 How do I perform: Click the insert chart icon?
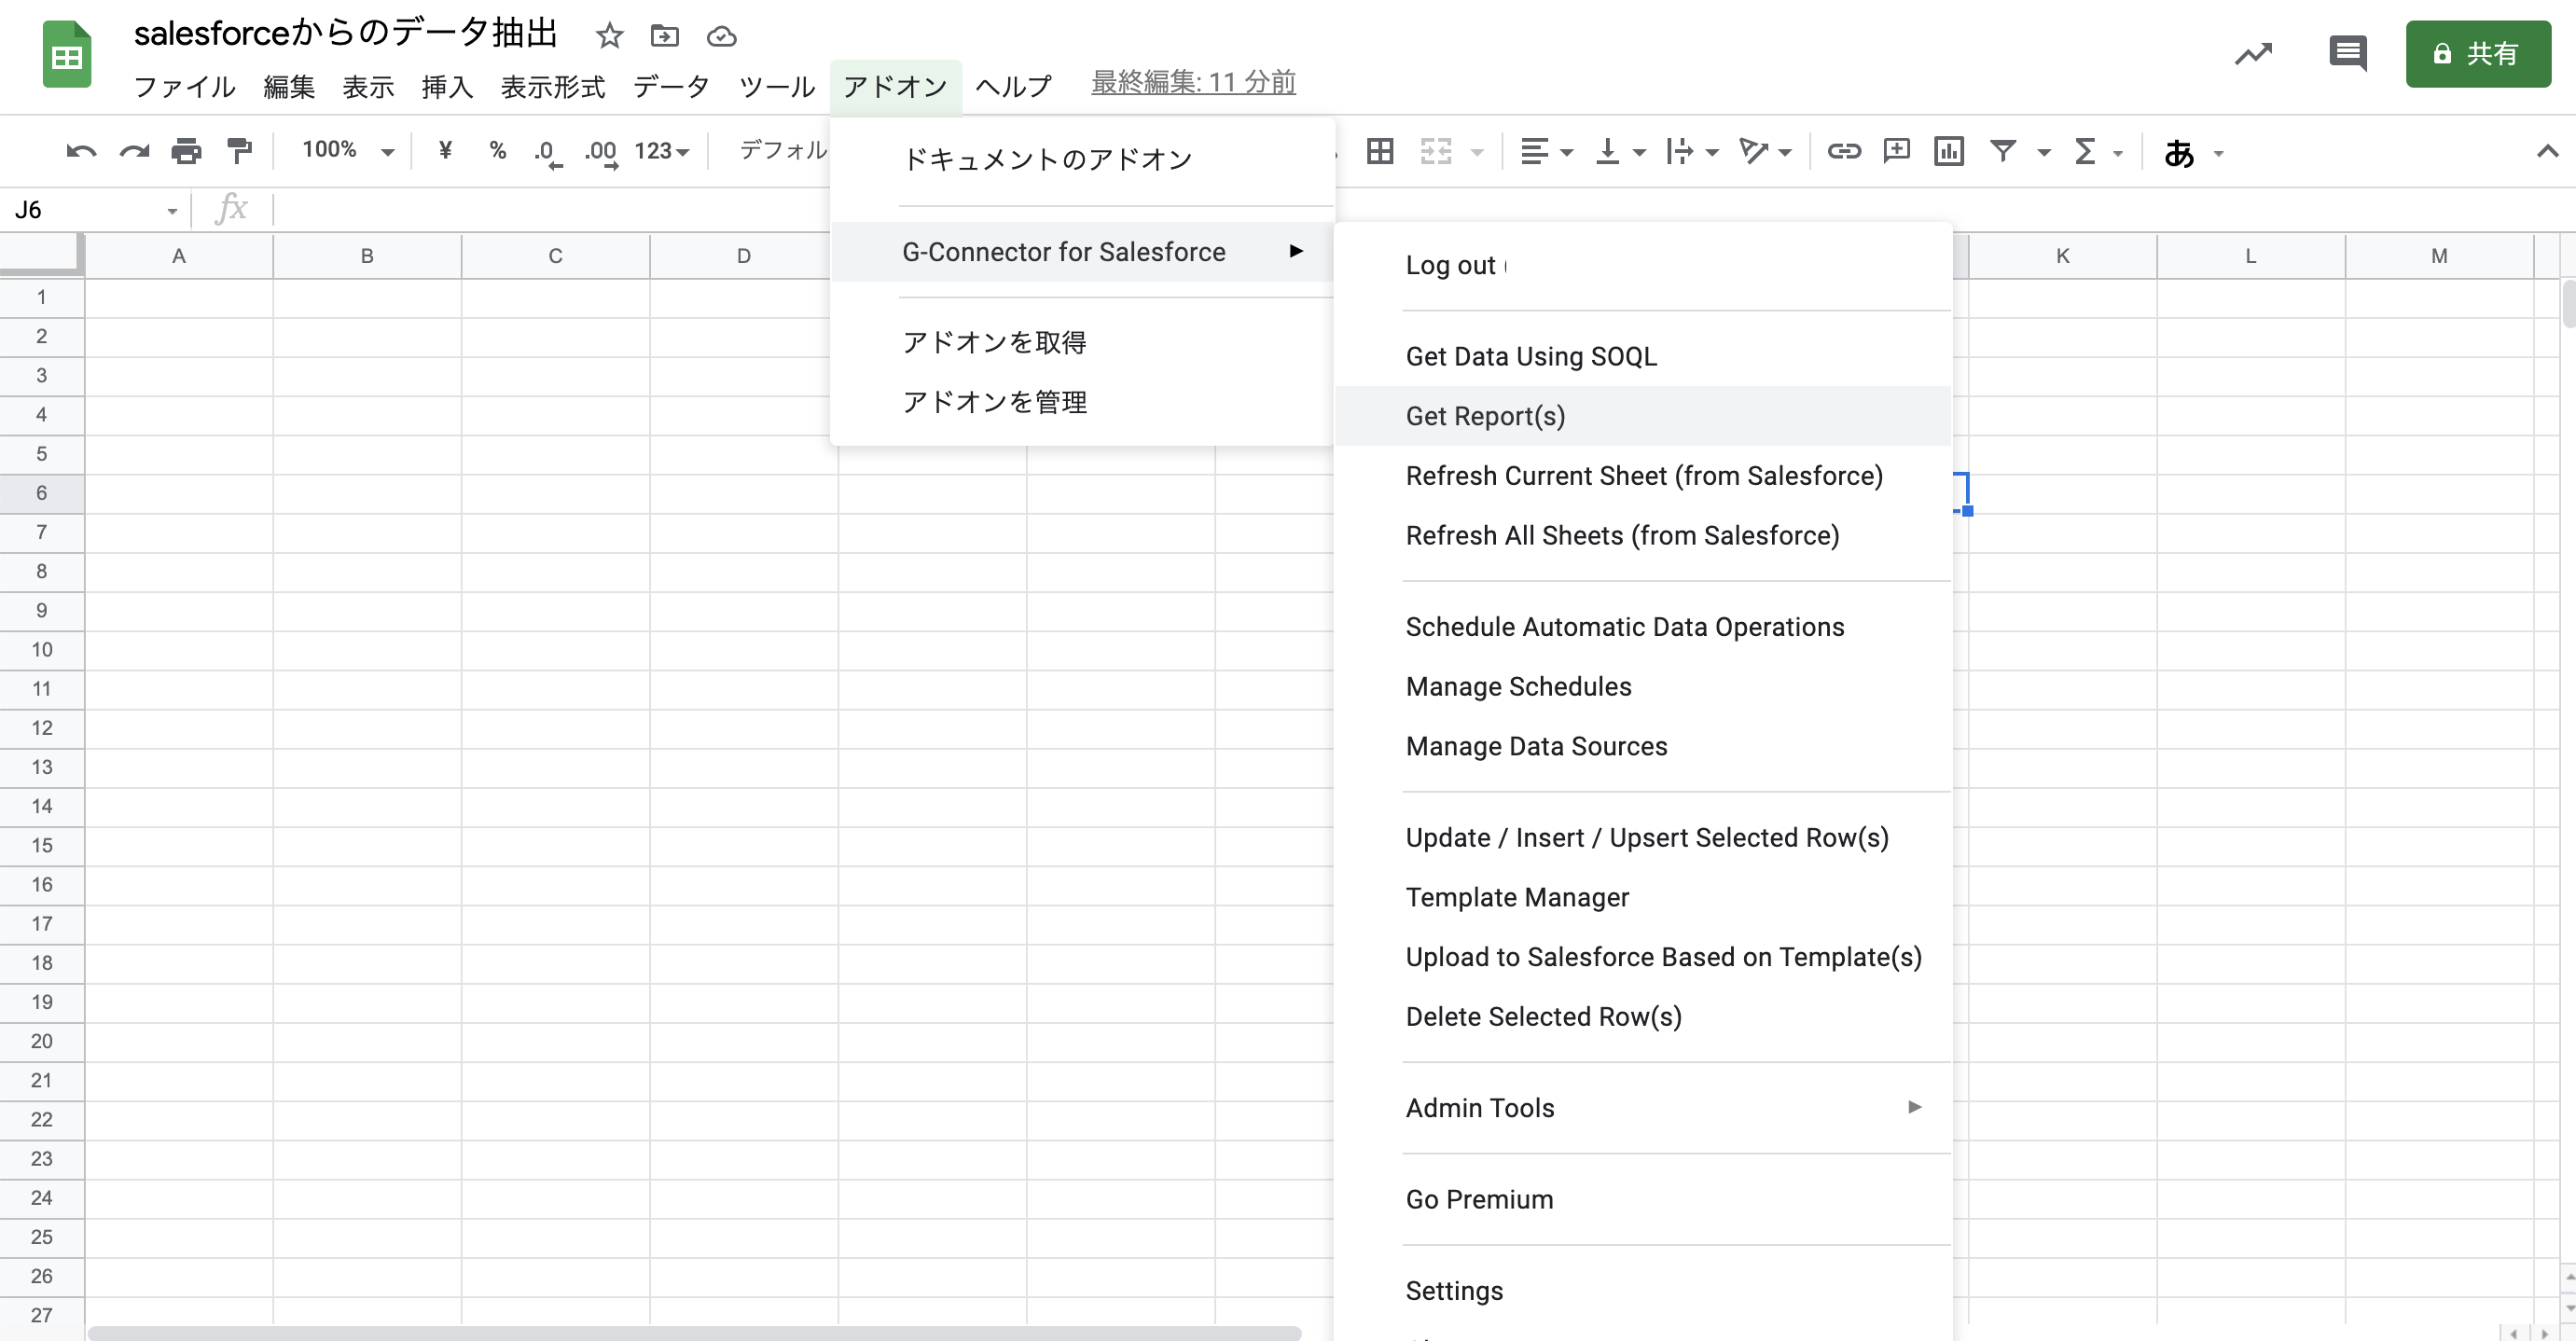(1948, 152)
